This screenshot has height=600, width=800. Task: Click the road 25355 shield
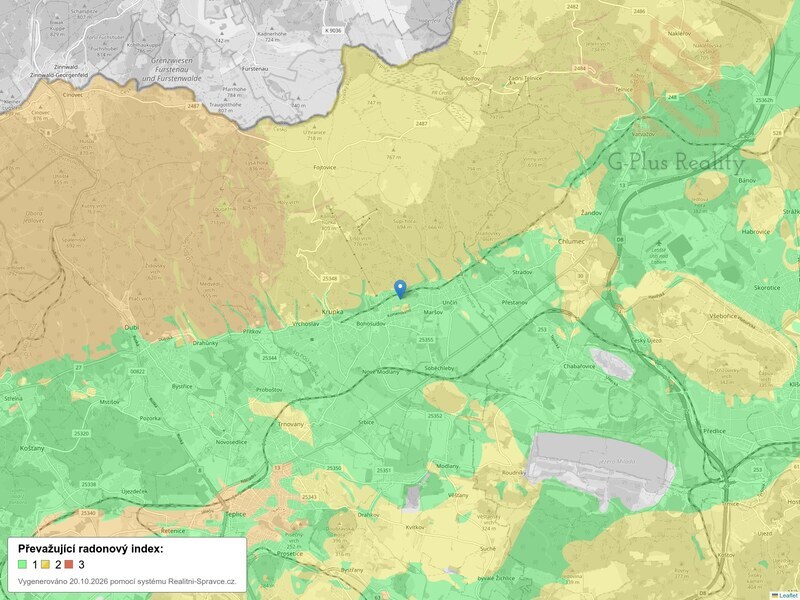click(426, 339)
